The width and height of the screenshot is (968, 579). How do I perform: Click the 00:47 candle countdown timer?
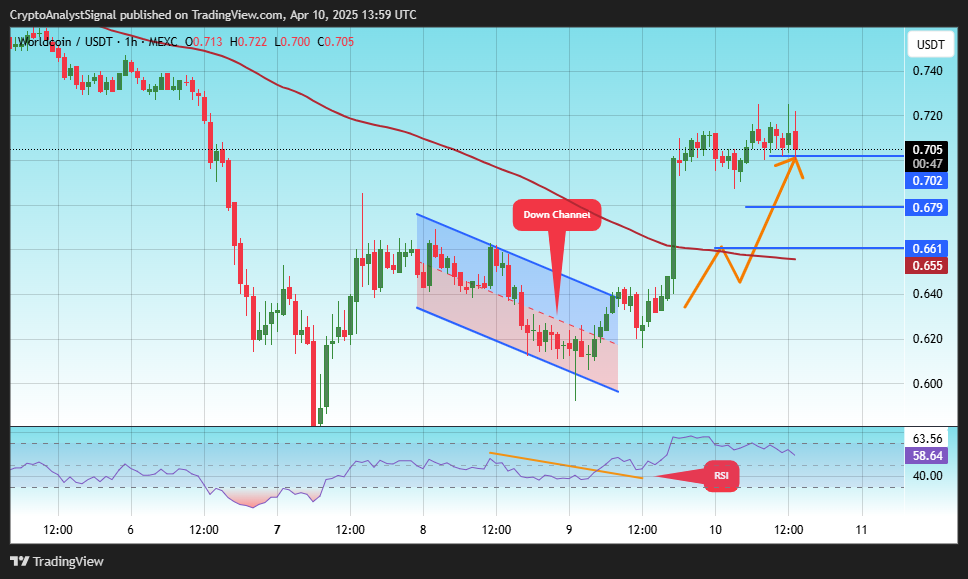[x=927, y=164]
